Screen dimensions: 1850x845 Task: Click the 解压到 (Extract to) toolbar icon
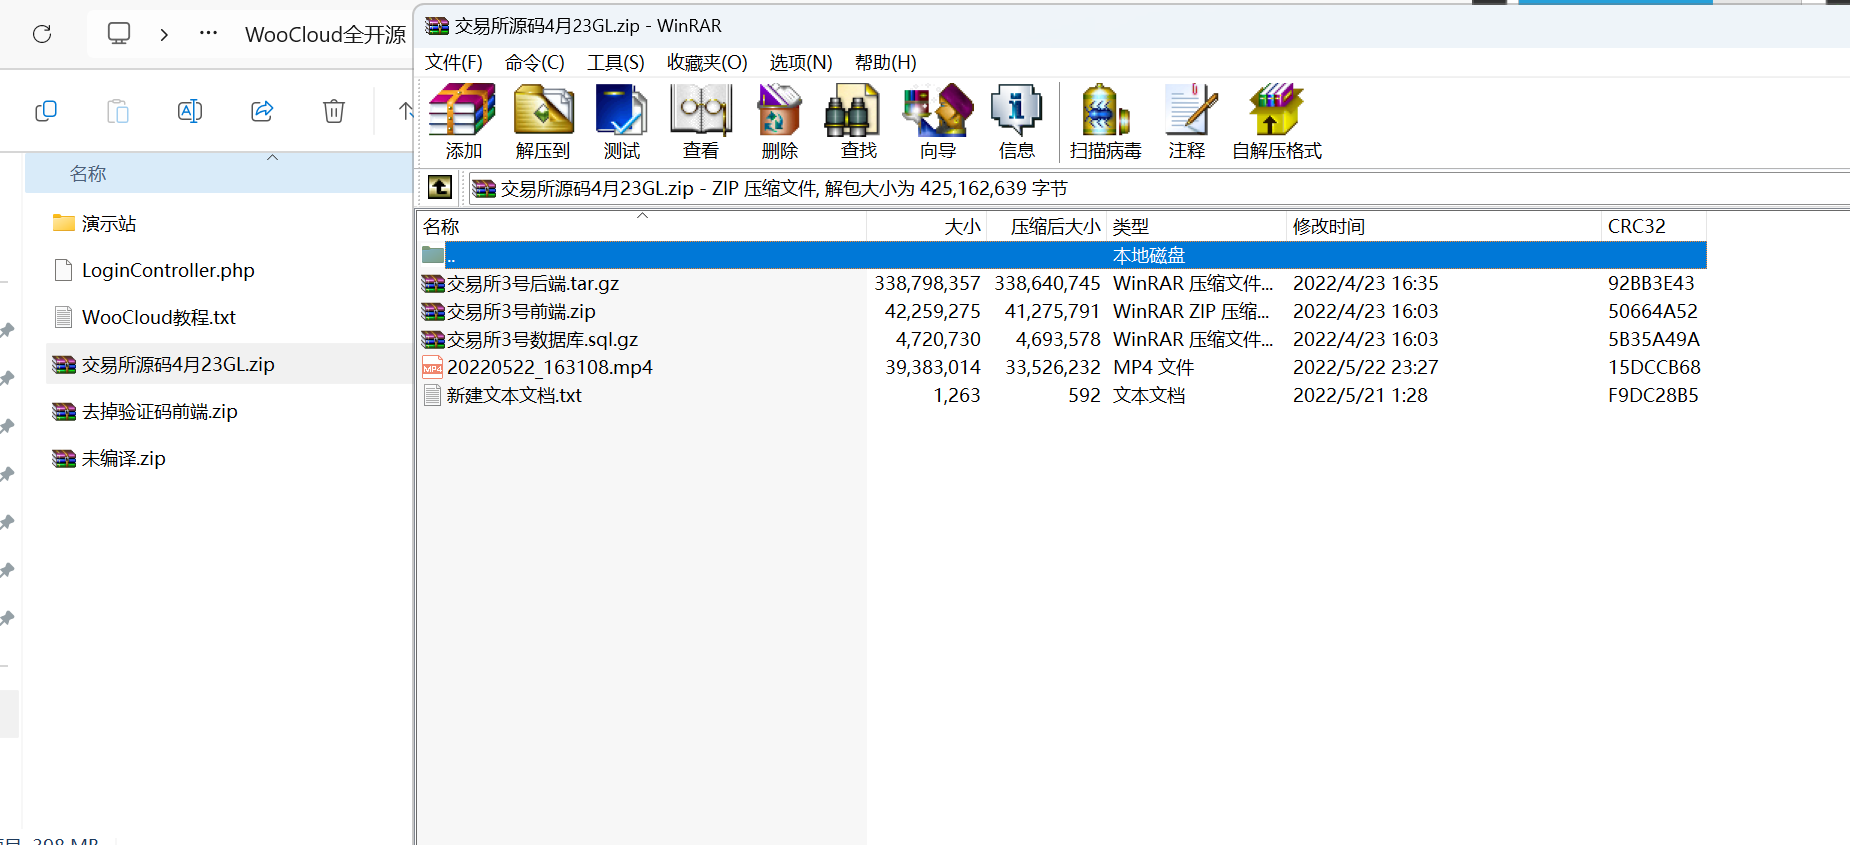[543, 121]
